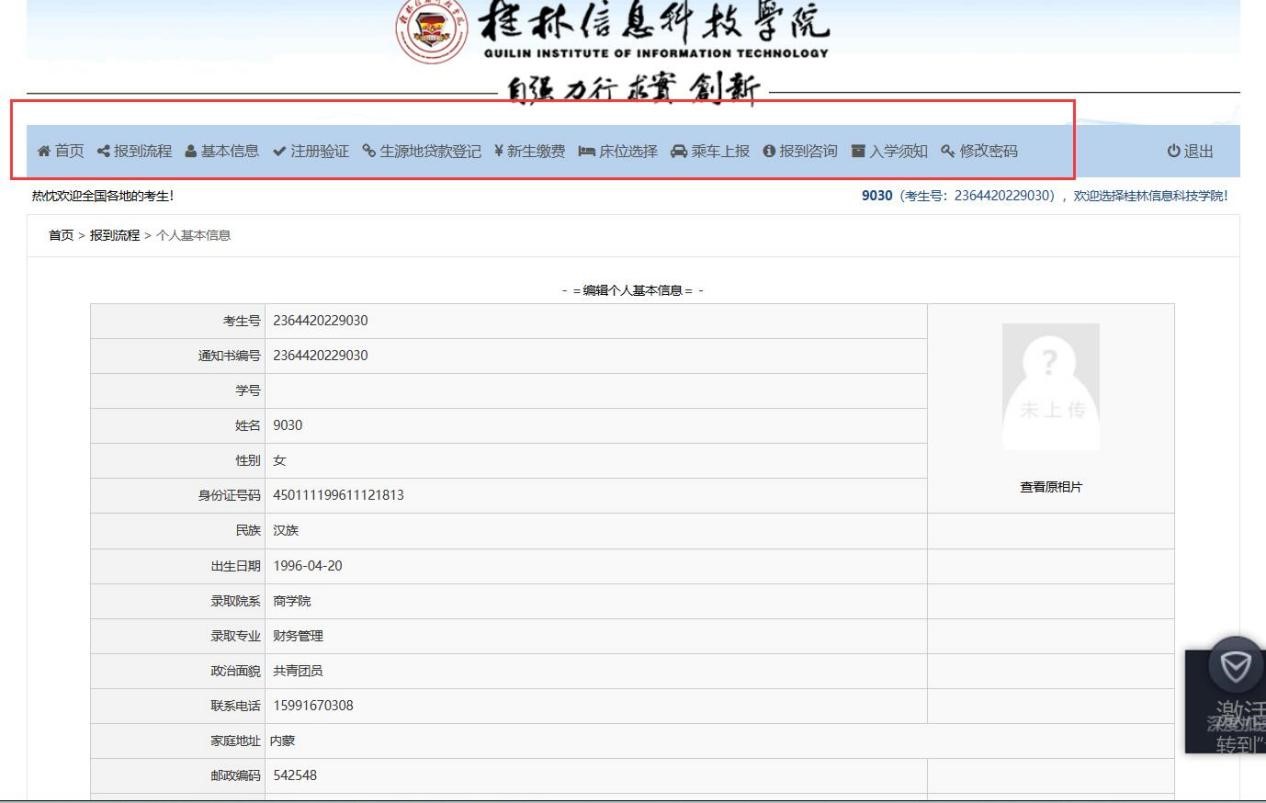1266x803 pixels.
Task: Open the 入学须知 menu item
Action: (897, 151)
